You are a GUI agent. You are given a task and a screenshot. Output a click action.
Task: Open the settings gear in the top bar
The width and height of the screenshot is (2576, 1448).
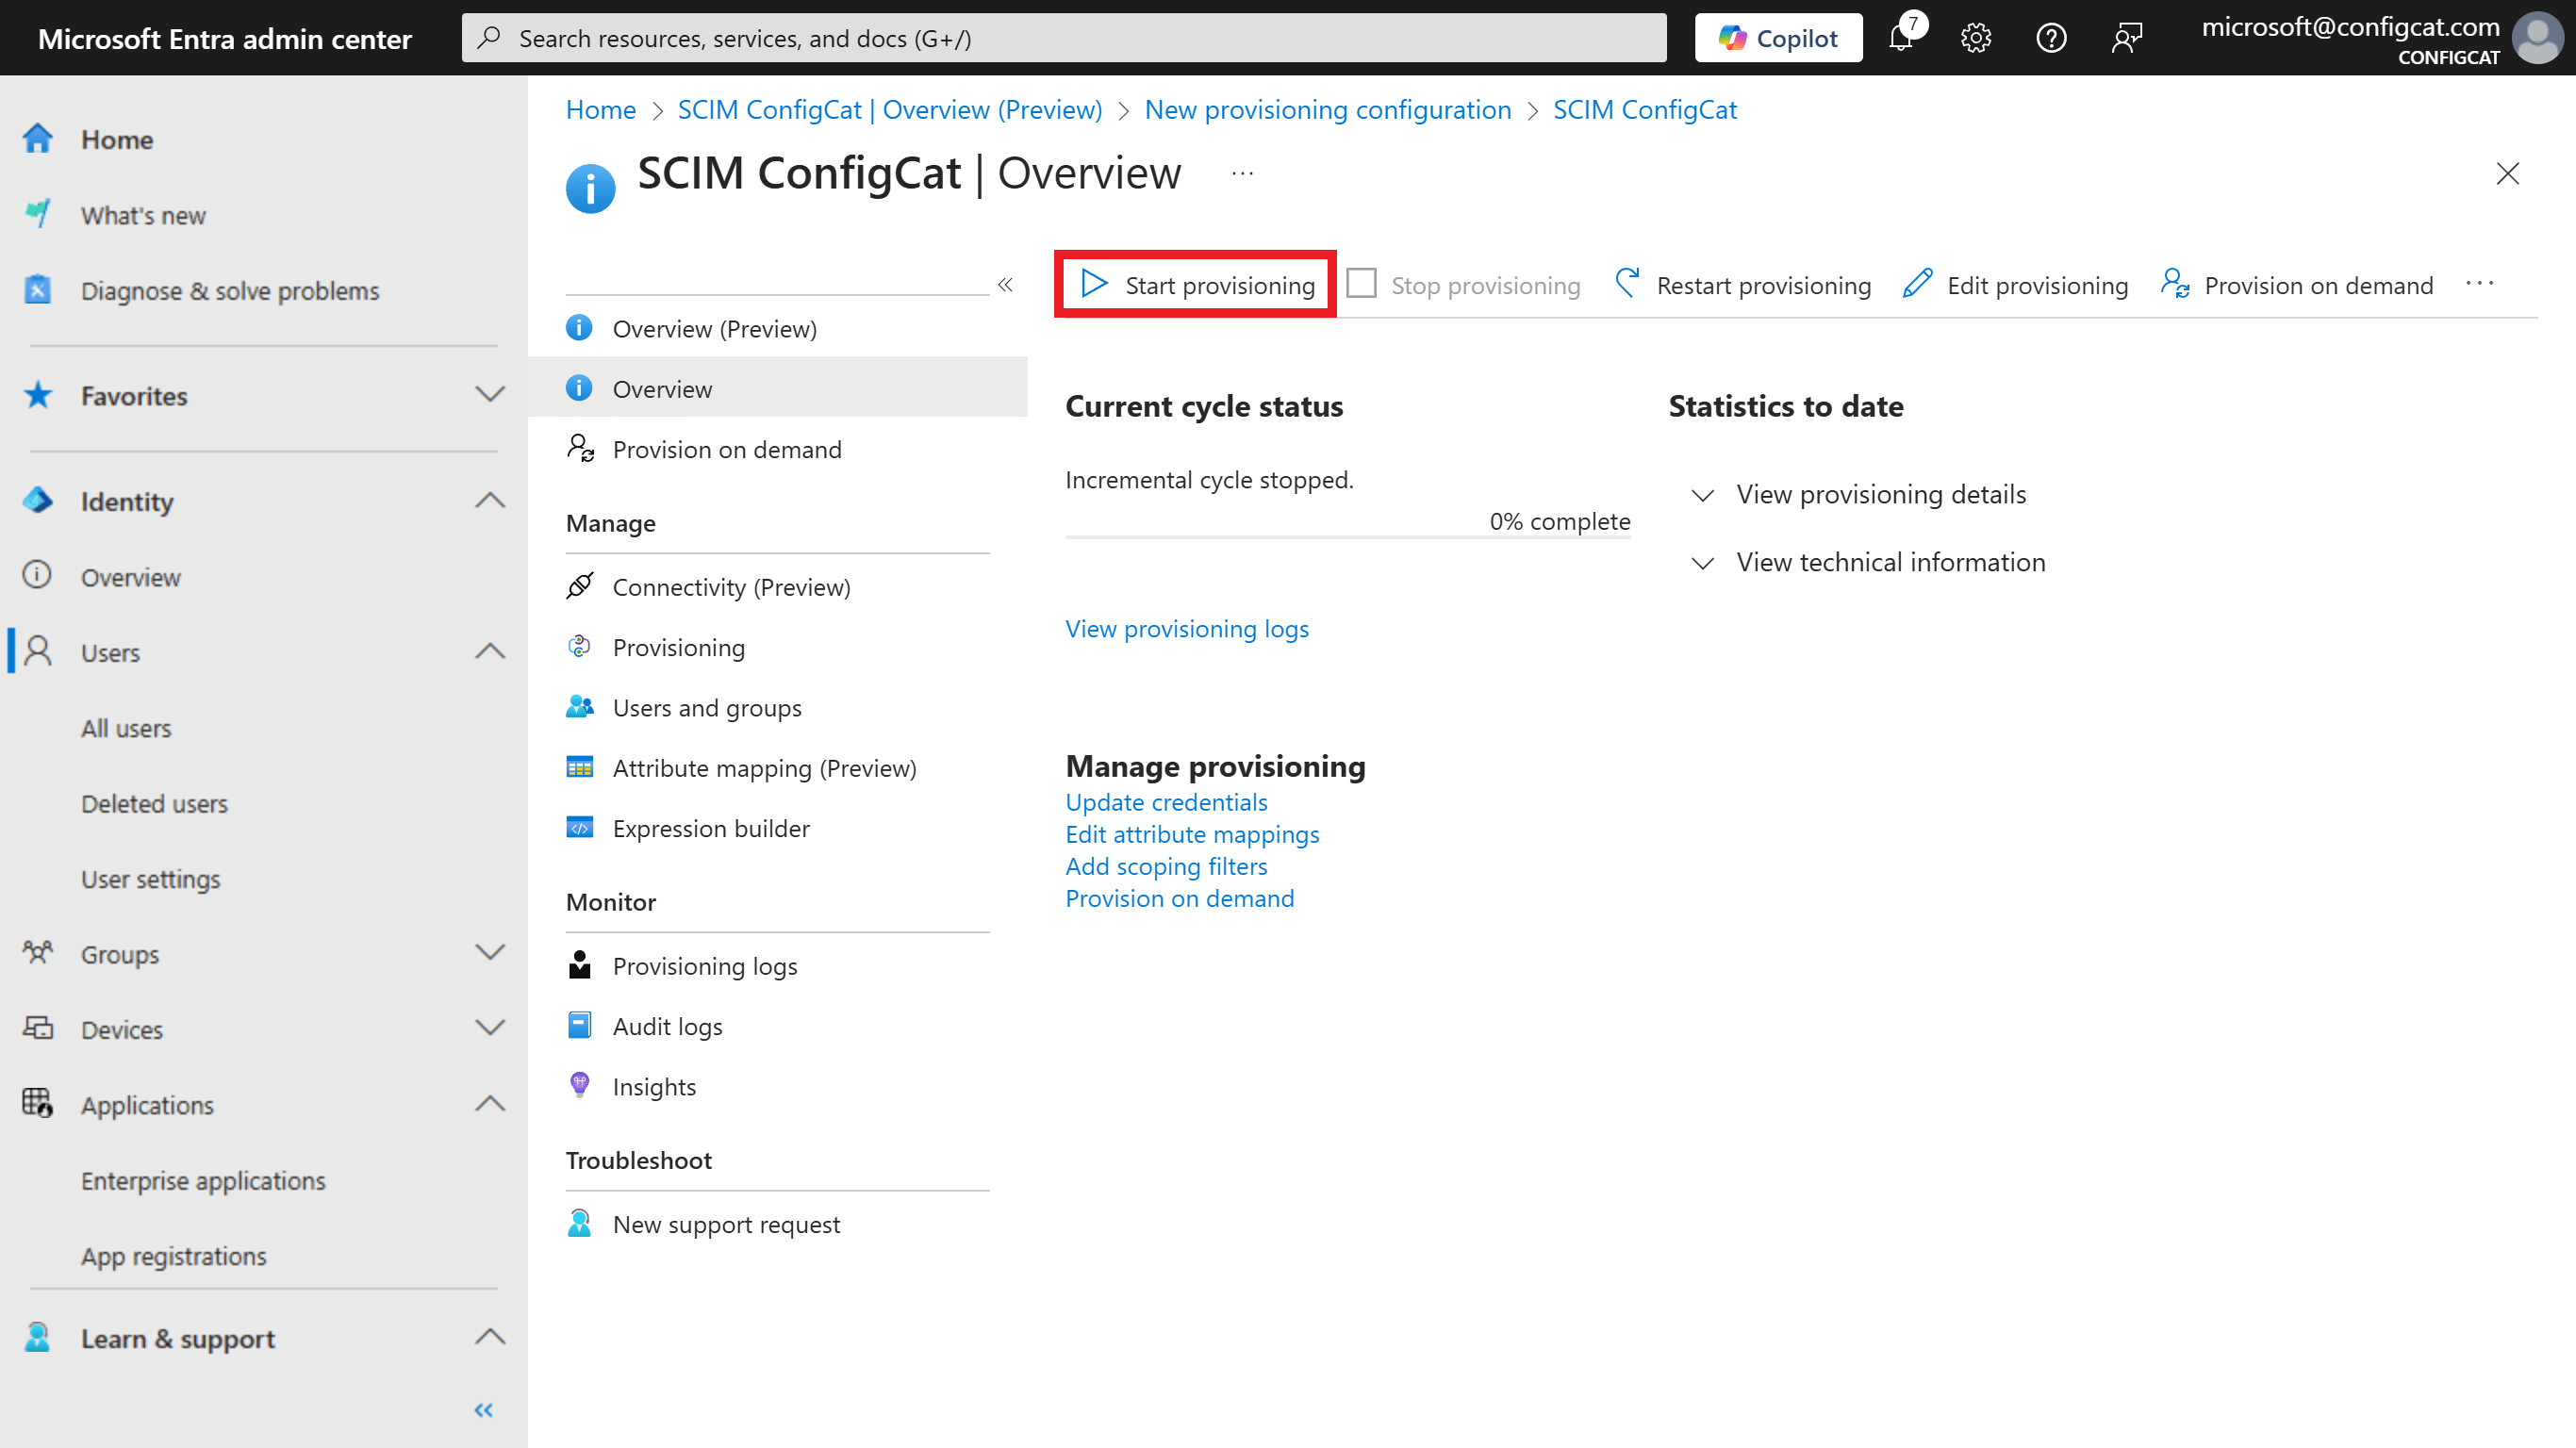click(1975, 37)
